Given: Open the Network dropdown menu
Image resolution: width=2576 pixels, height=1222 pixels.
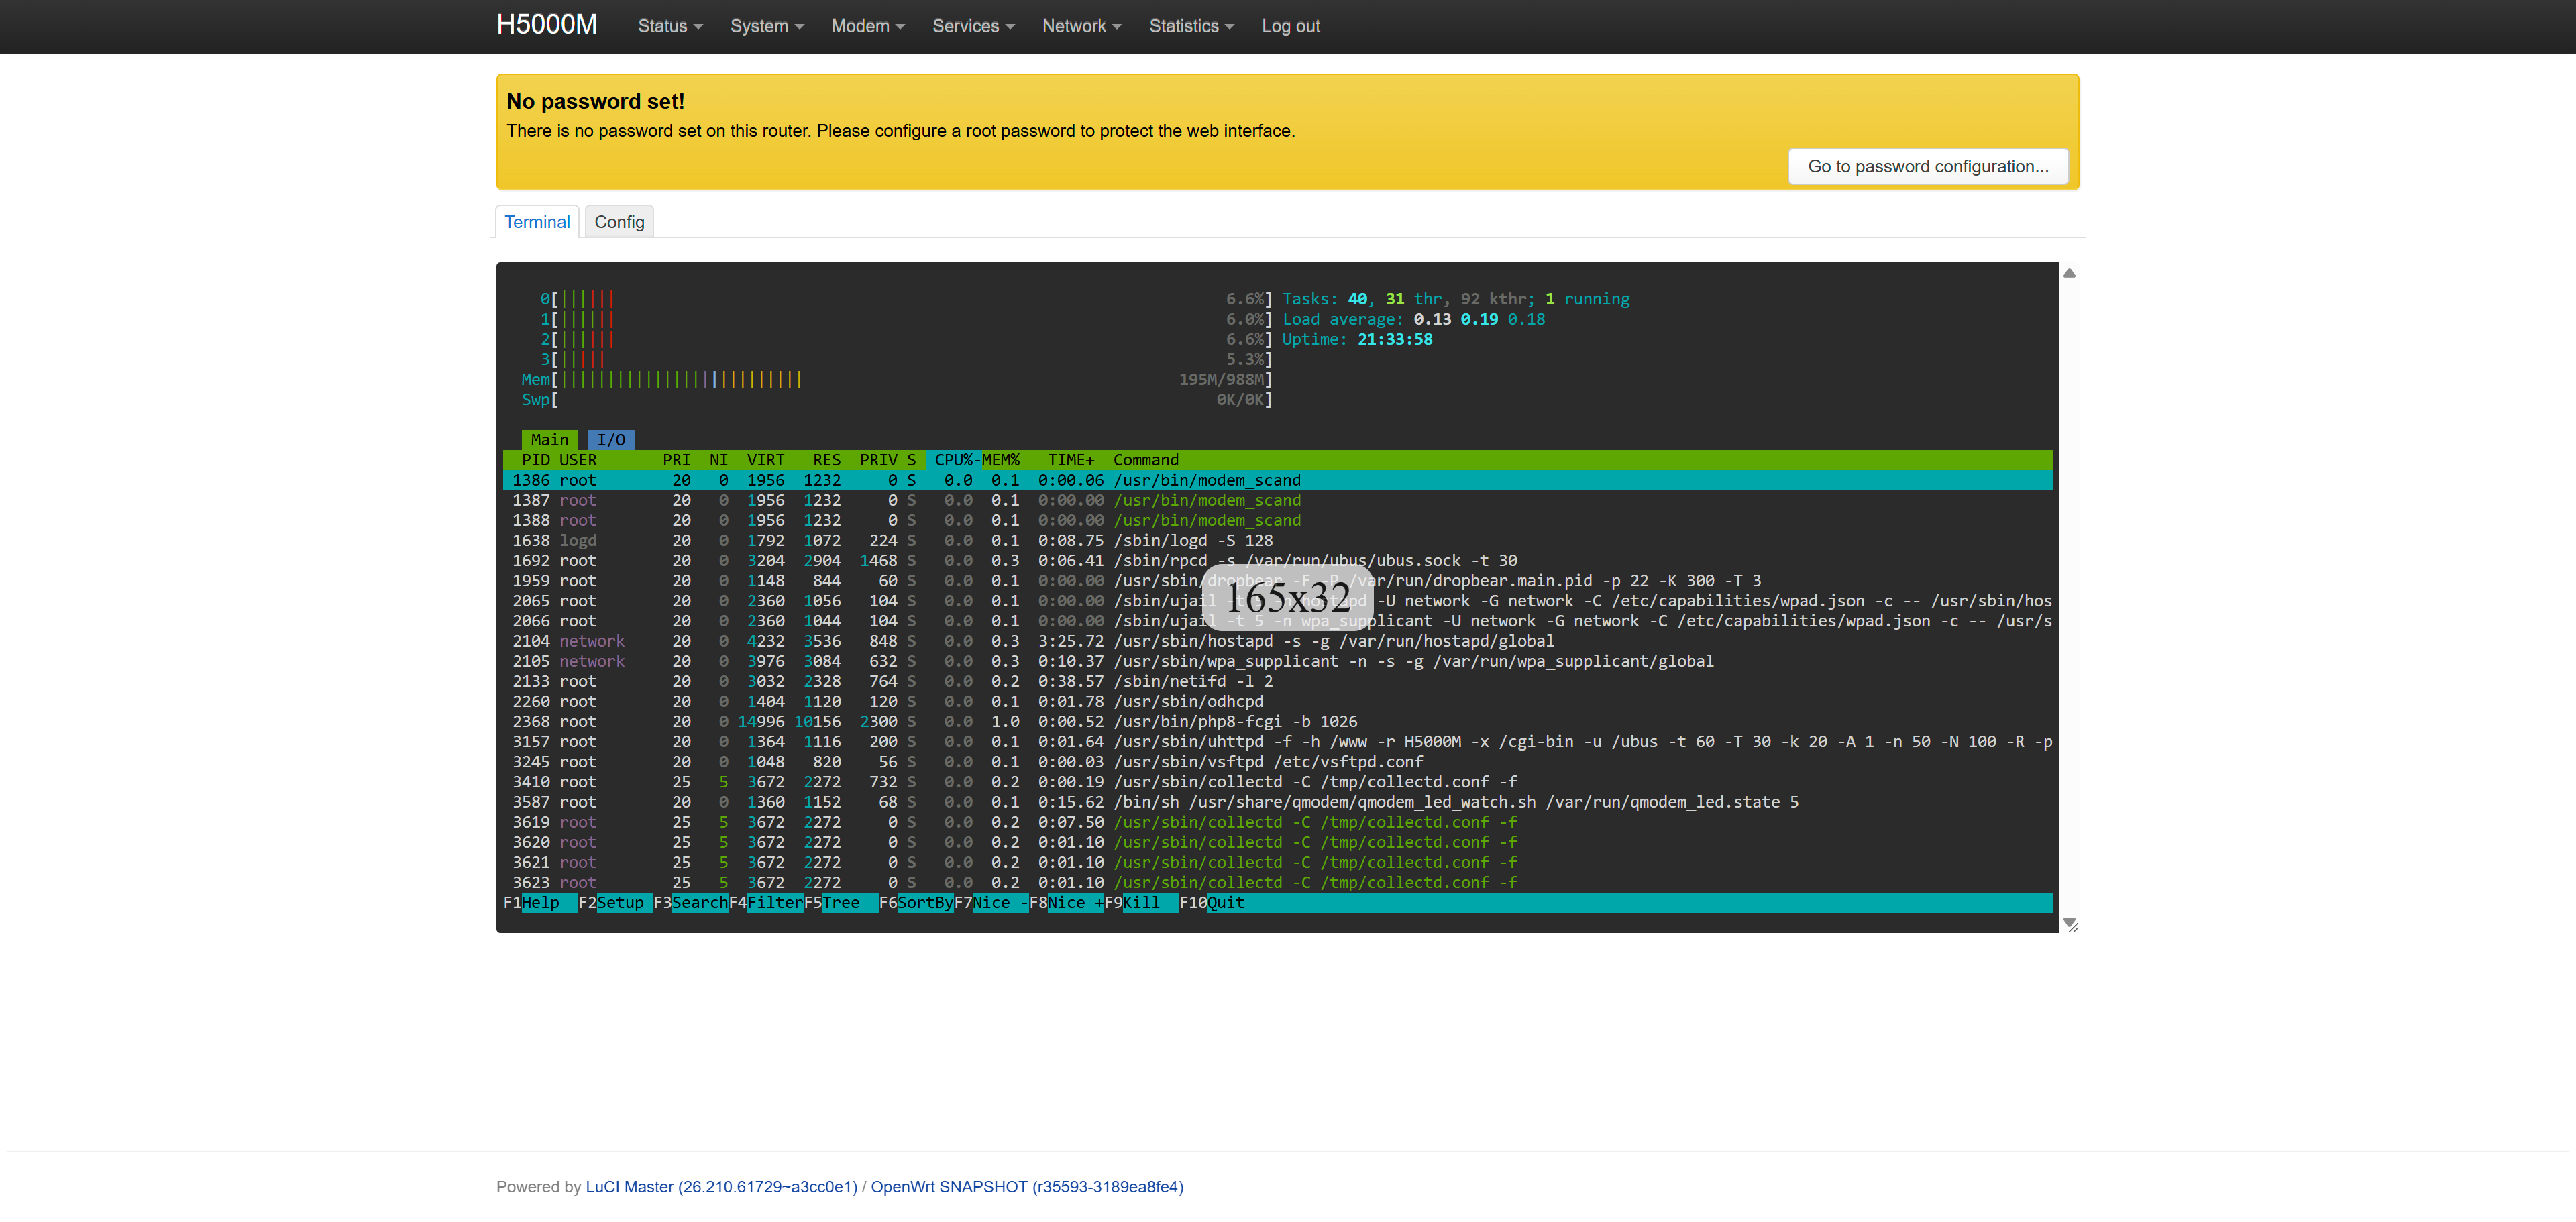Looking at the screenshot, I should pos(1081,26).
